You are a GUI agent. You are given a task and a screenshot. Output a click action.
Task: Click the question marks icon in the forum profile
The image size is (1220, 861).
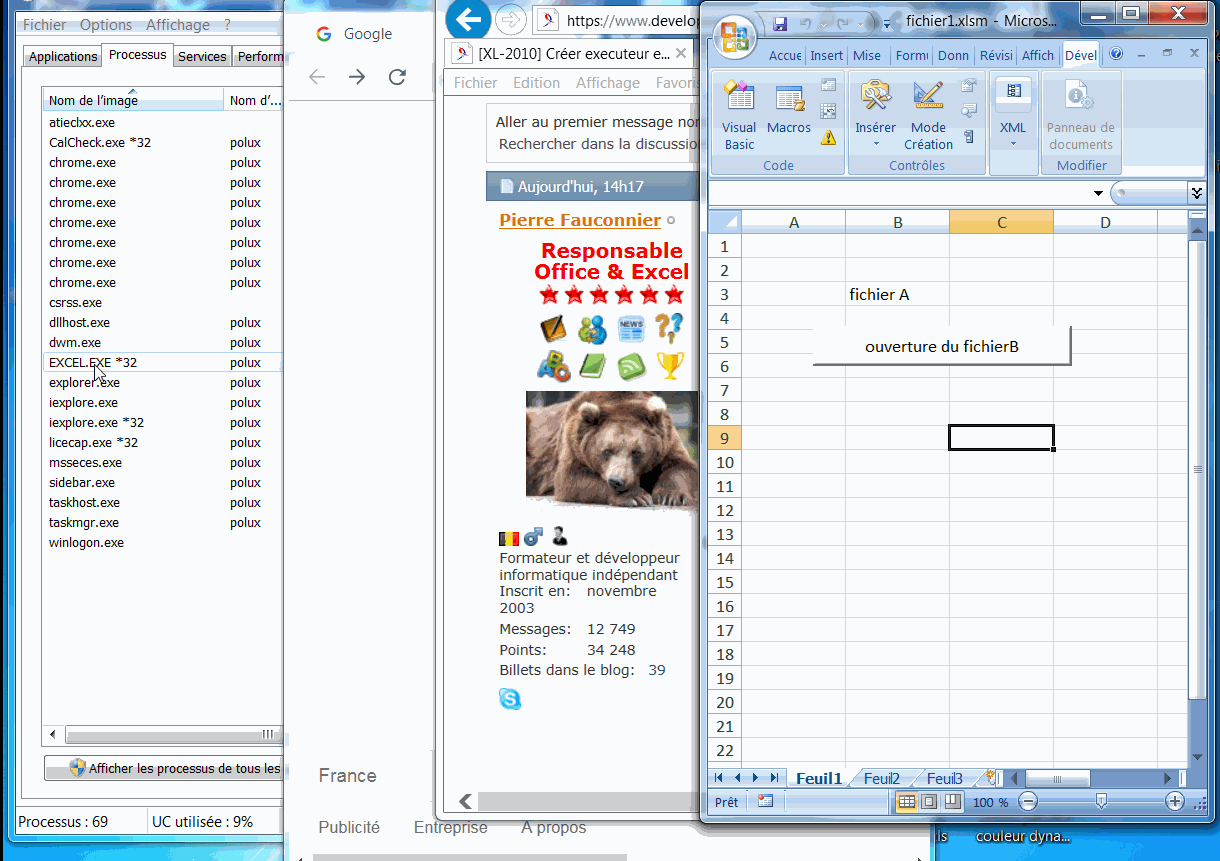coord(670,328)
